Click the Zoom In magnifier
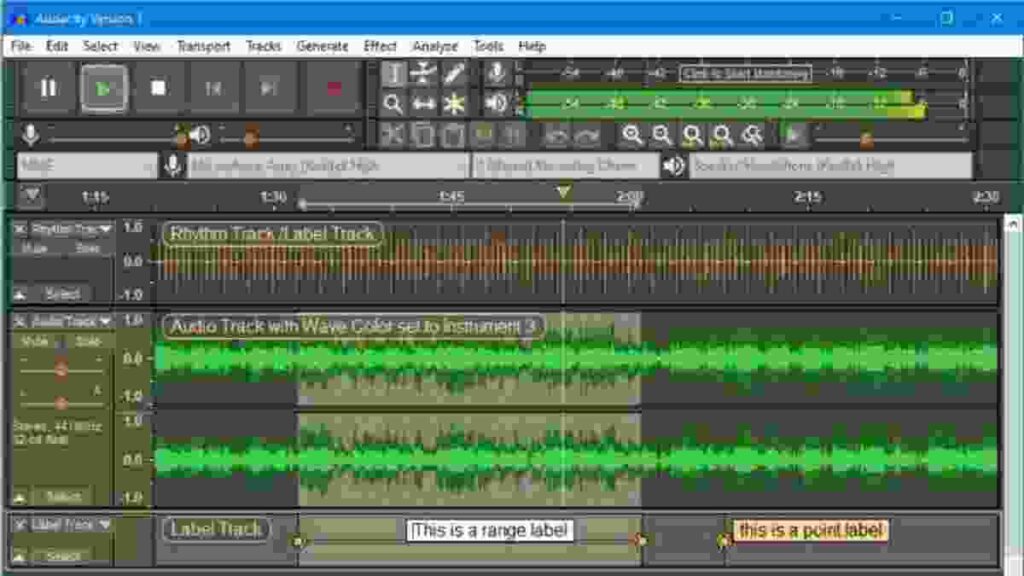The image size is (1024, 576). (x=632, y=135)
